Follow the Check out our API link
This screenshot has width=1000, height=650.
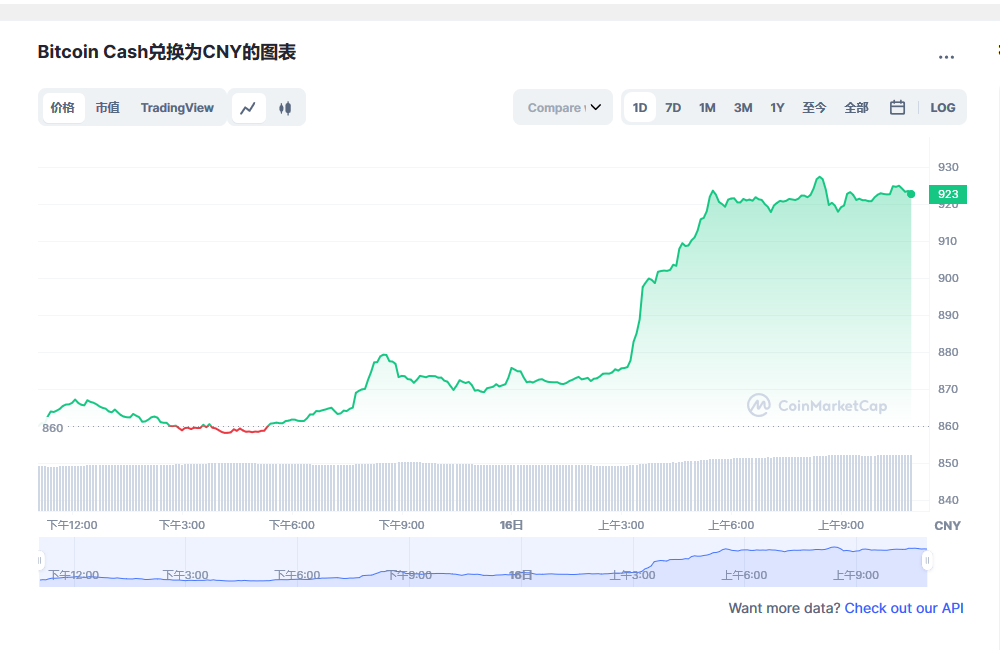[904, 608]
